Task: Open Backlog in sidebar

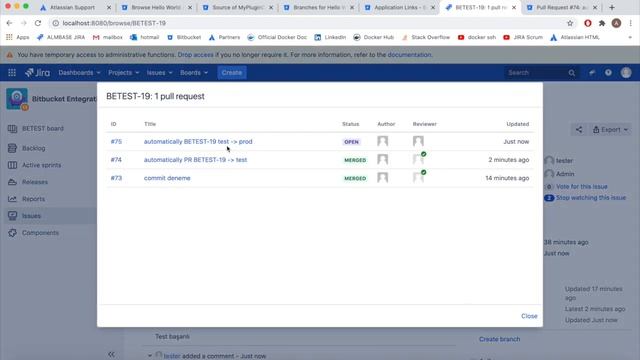Action: click(x=33, y=148)
